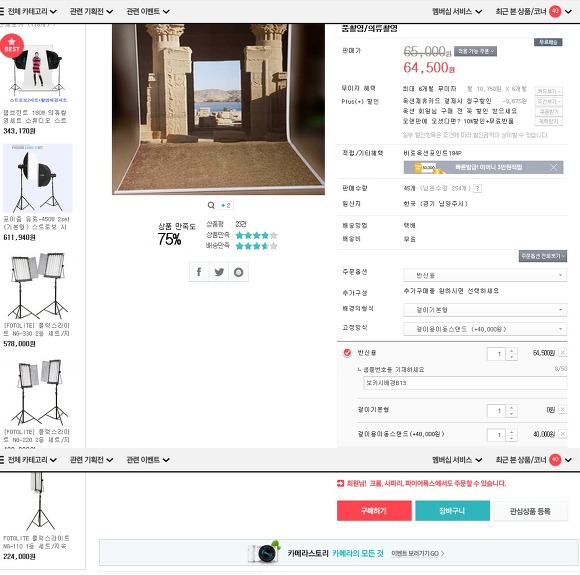The width and height of the screenshot is (580, 575).
Task: Click the model number text field
Action: [x=465, y=383]
